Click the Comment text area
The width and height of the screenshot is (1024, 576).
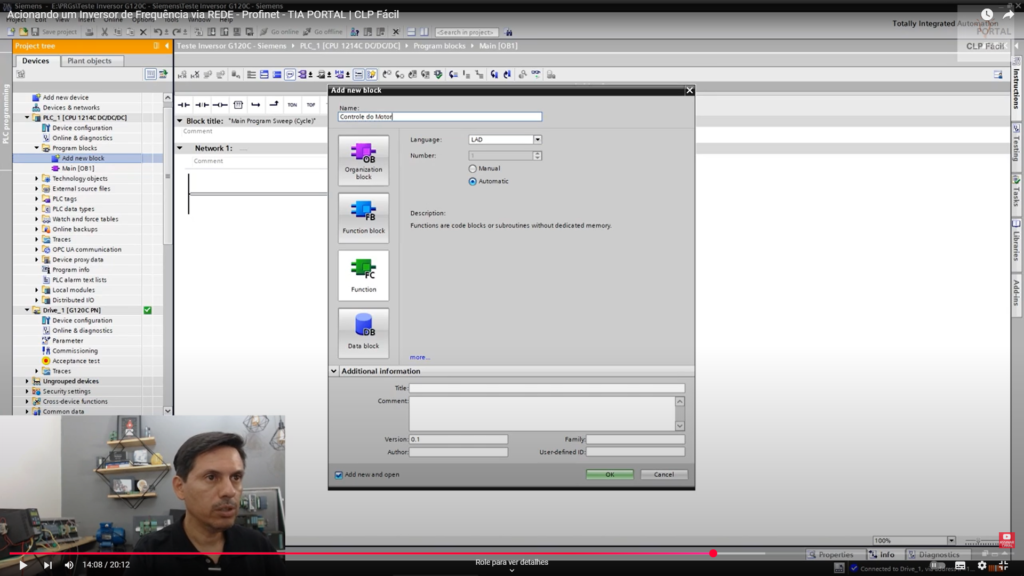(542, 413)
